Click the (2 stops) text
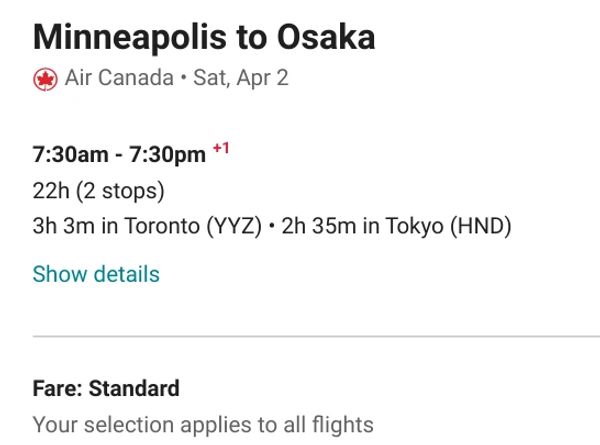Viewport: 600px width, 445px height. 121,190
